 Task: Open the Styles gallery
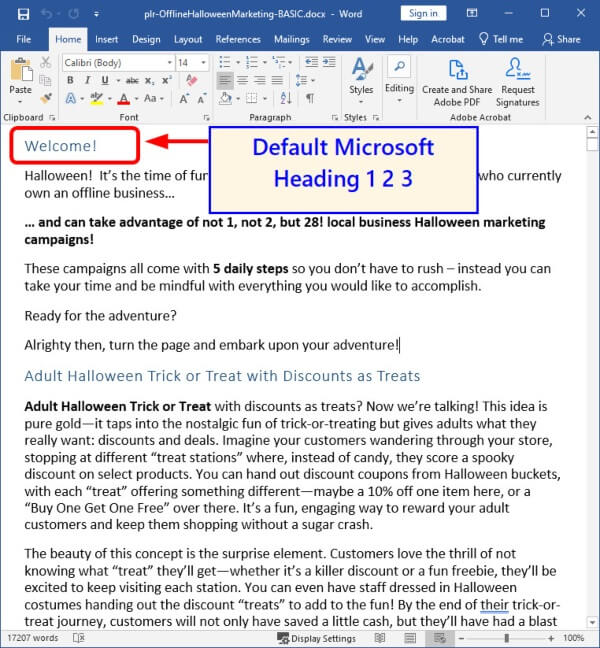click(x=362, y=80)
